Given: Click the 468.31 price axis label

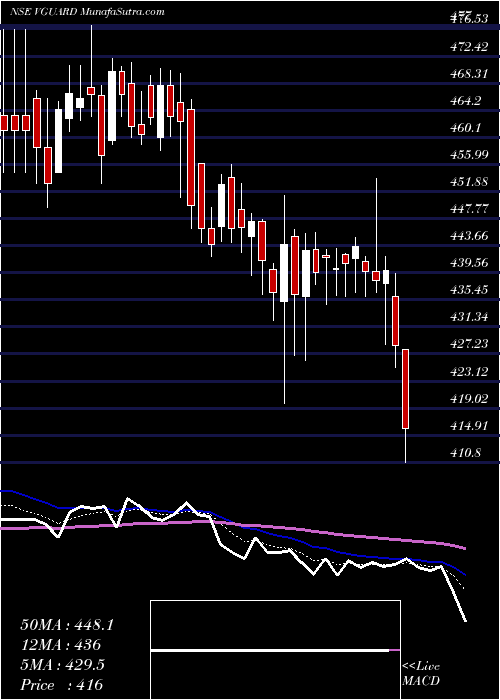Looking at the screenshot, I should [x=469, y=74].
